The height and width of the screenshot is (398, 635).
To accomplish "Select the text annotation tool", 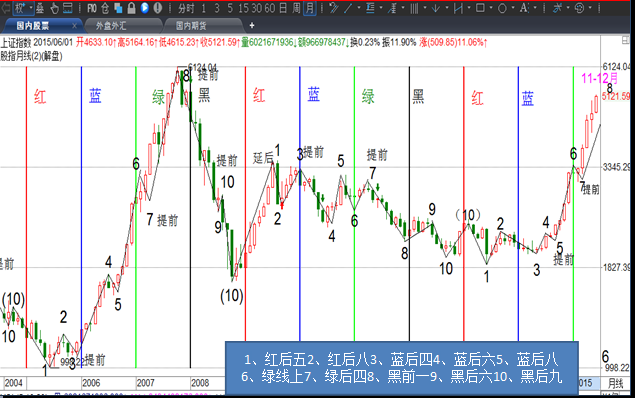I will tap(524, 8).
